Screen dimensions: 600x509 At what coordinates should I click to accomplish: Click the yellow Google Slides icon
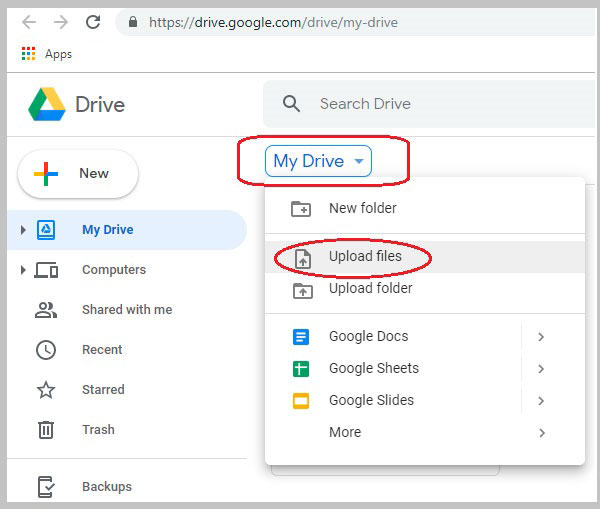click(x=301, y=401)
